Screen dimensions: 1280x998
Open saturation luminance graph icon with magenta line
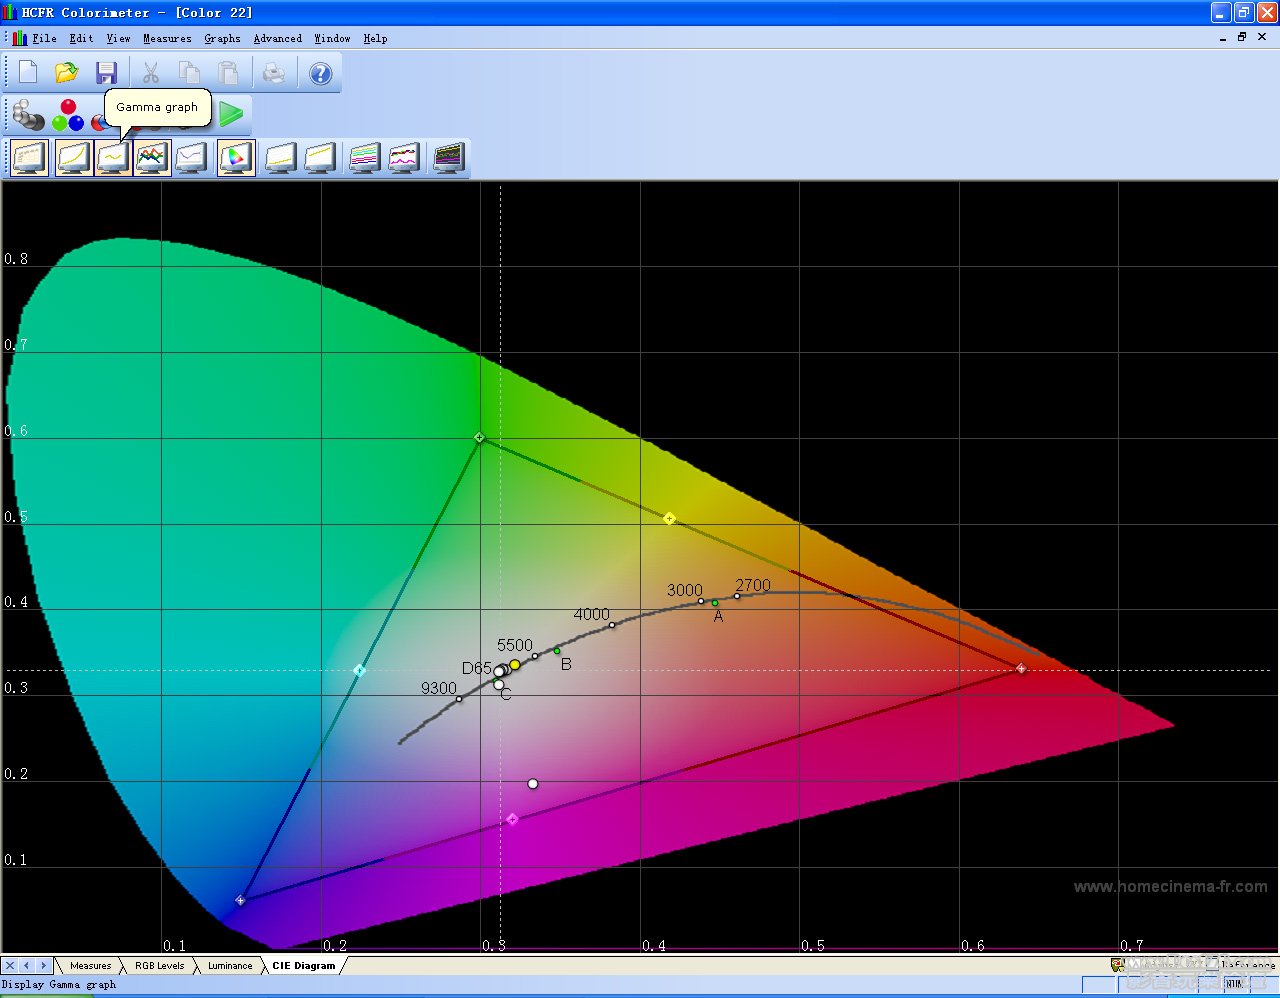point(403,158)
